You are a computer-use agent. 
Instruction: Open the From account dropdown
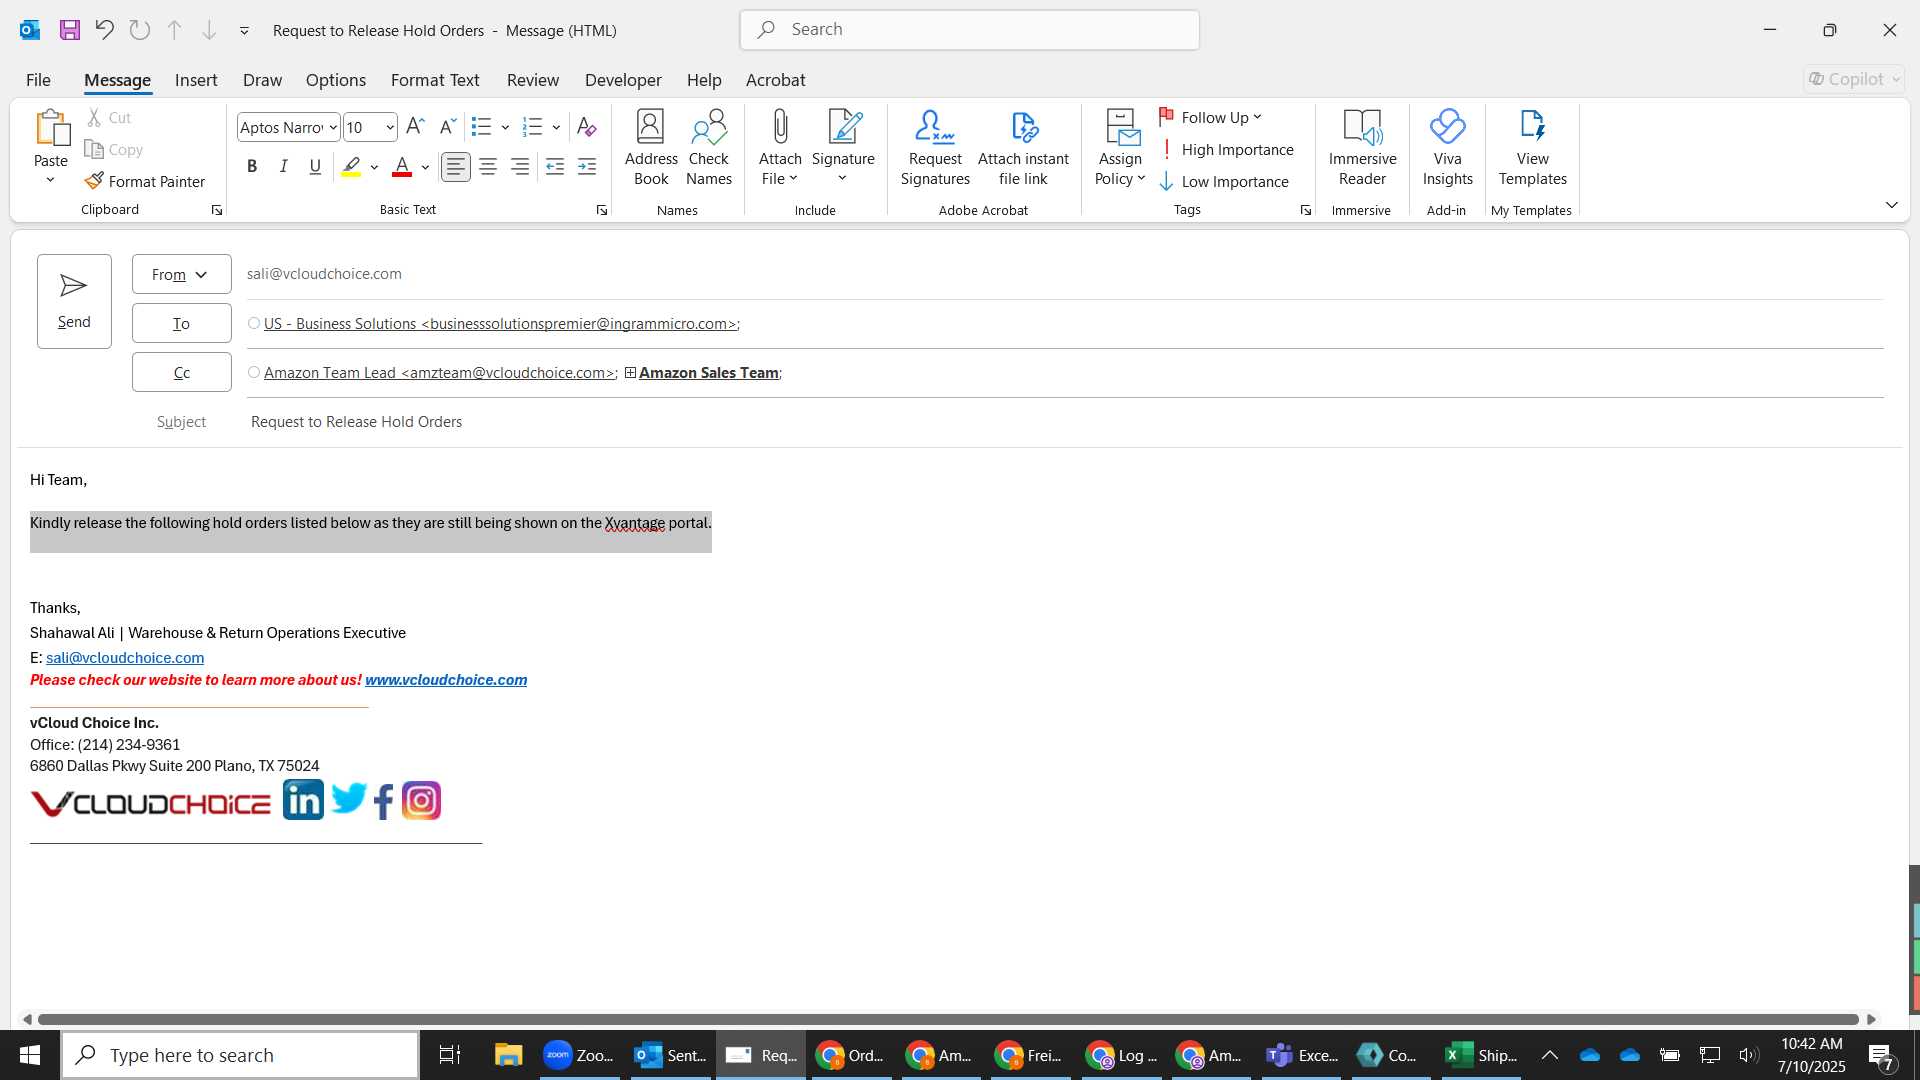click(x=181, y=274)
